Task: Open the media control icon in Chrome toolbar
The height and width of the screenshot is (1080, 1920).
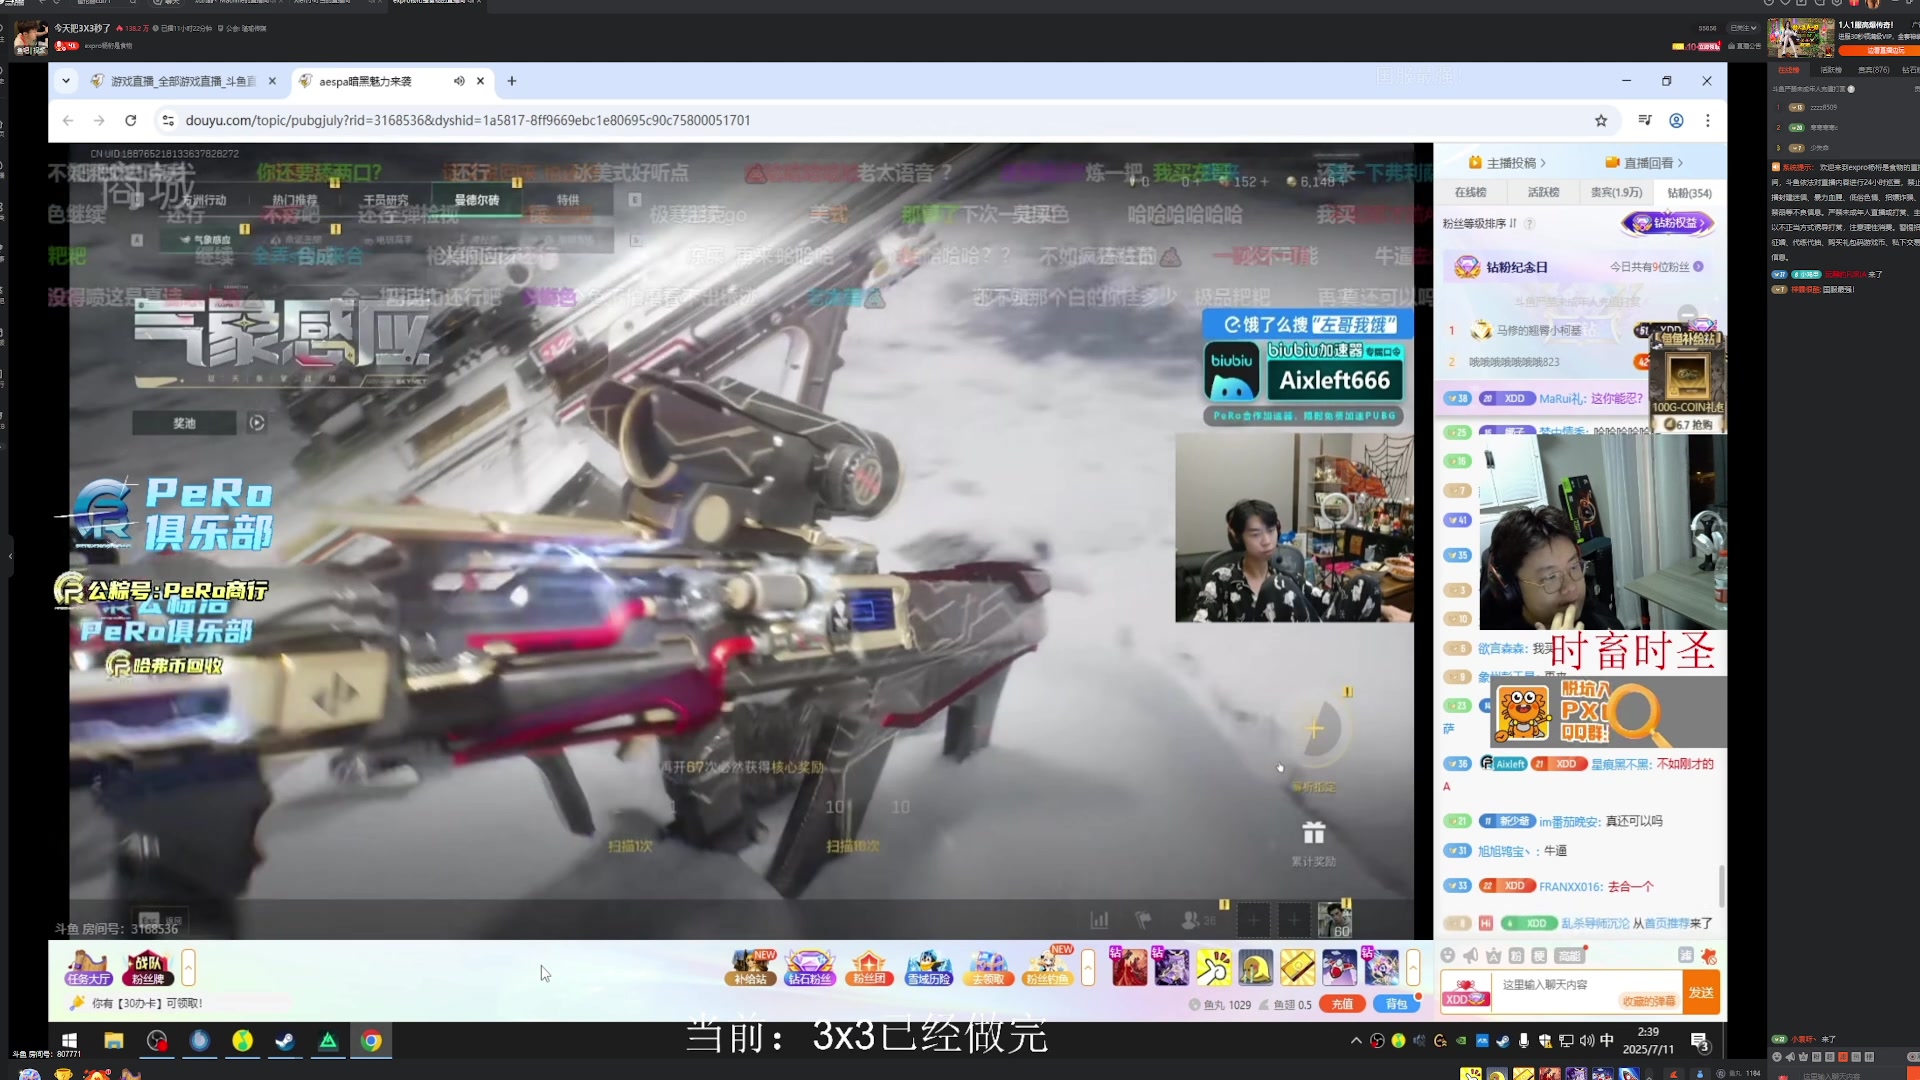Action: coord(1645,120)
